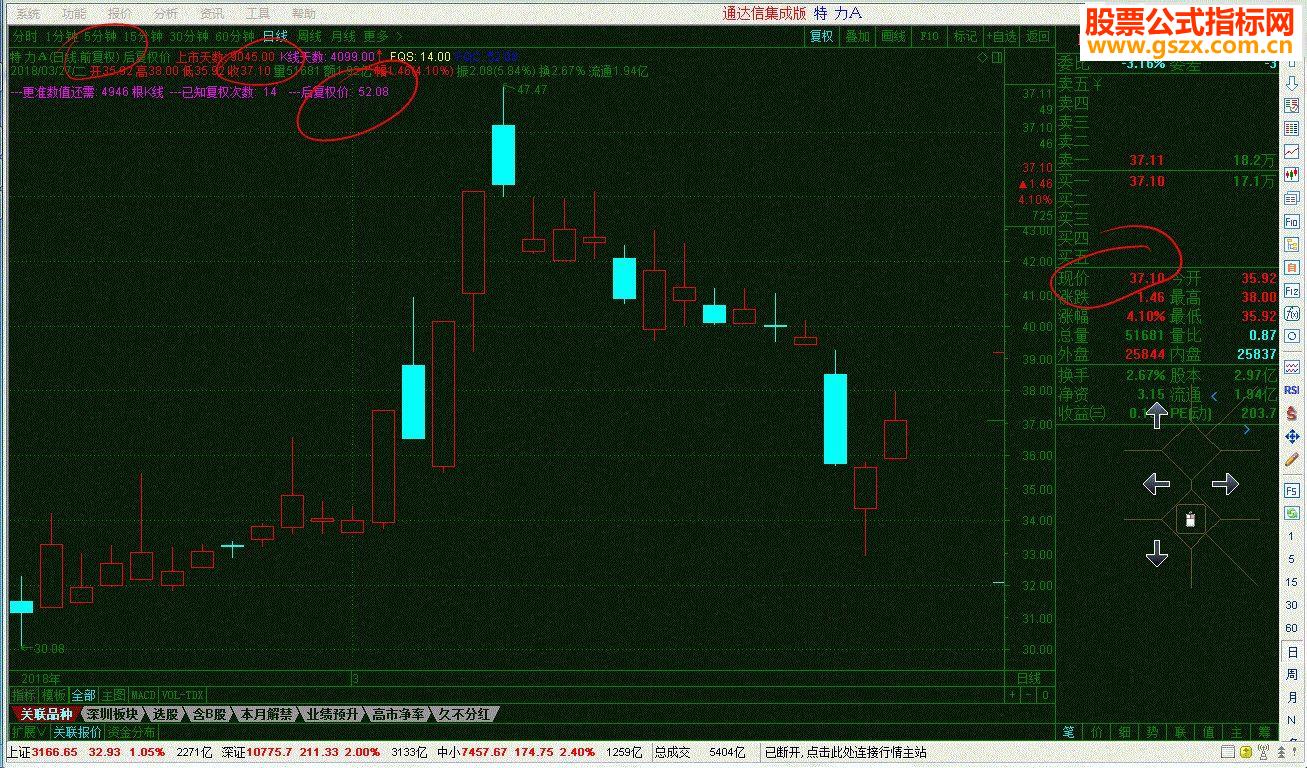This screenshot has height=768, width=1307.
Task: Click the RSI indicator sidebar icon
Action: coord(1292,390)
